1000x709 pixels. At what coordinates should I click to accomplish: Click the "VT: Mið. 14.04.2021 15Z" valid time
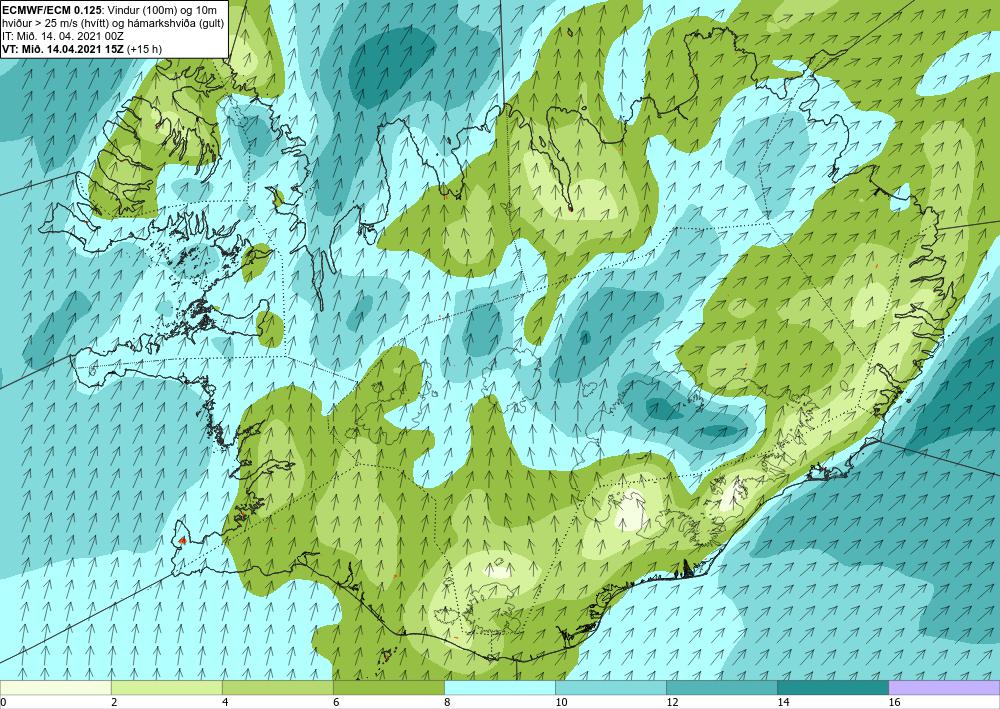pyautogui.click(x=63, y=49)
